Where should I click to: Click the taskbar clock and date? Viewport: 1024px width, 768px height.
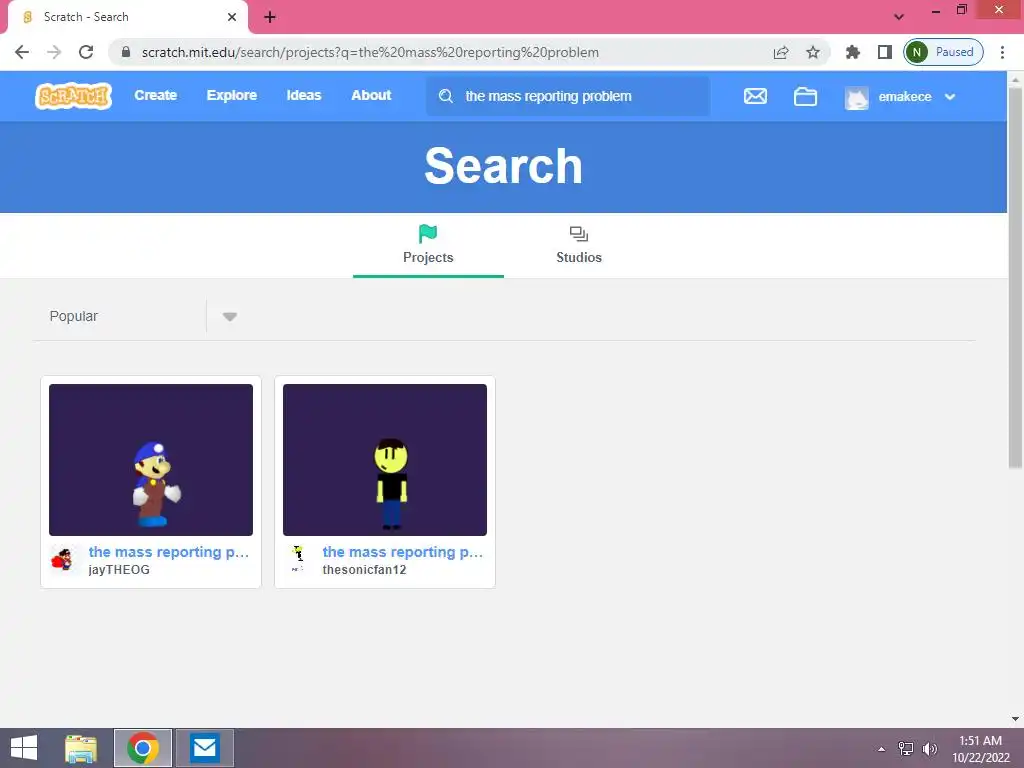click(x=980, y=748)
